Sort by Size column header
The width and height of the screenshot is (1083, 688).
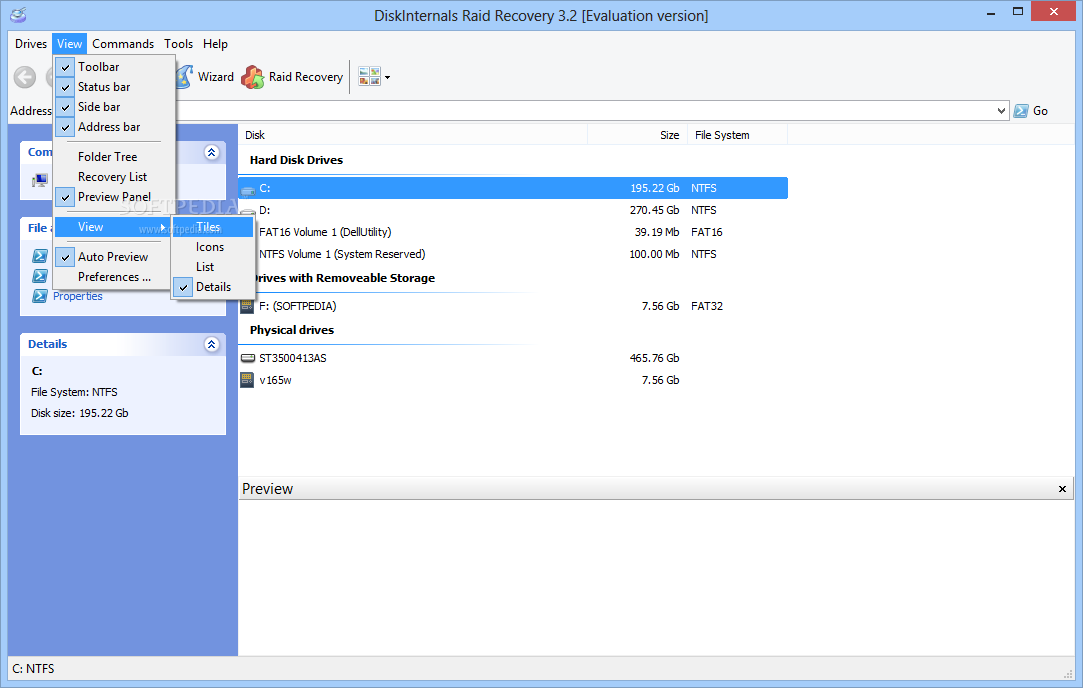point(638,135)
